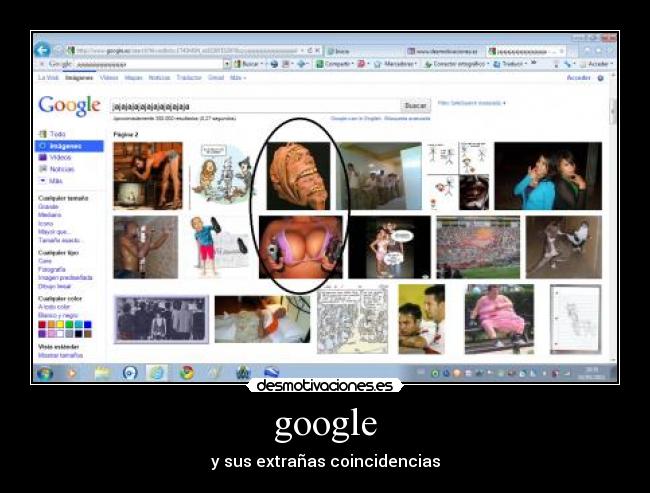
Task: Open Noticias in top navigation
Action: click(159, 78)
